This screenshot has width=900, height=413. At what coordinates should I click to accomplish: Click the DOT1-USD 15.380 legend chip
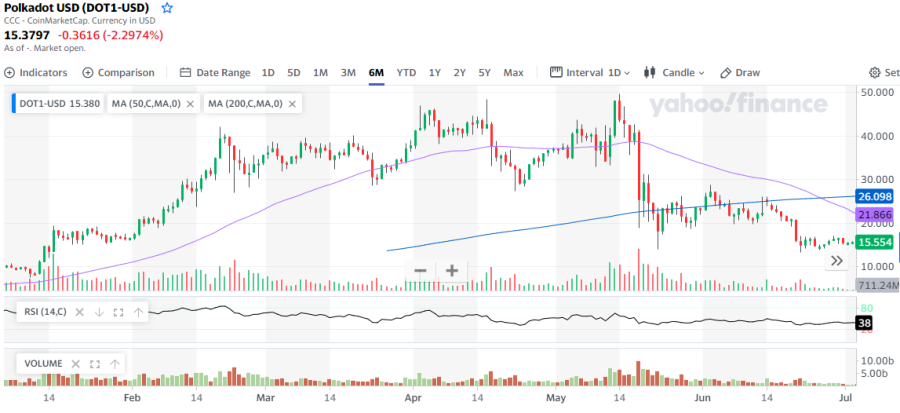58,104
